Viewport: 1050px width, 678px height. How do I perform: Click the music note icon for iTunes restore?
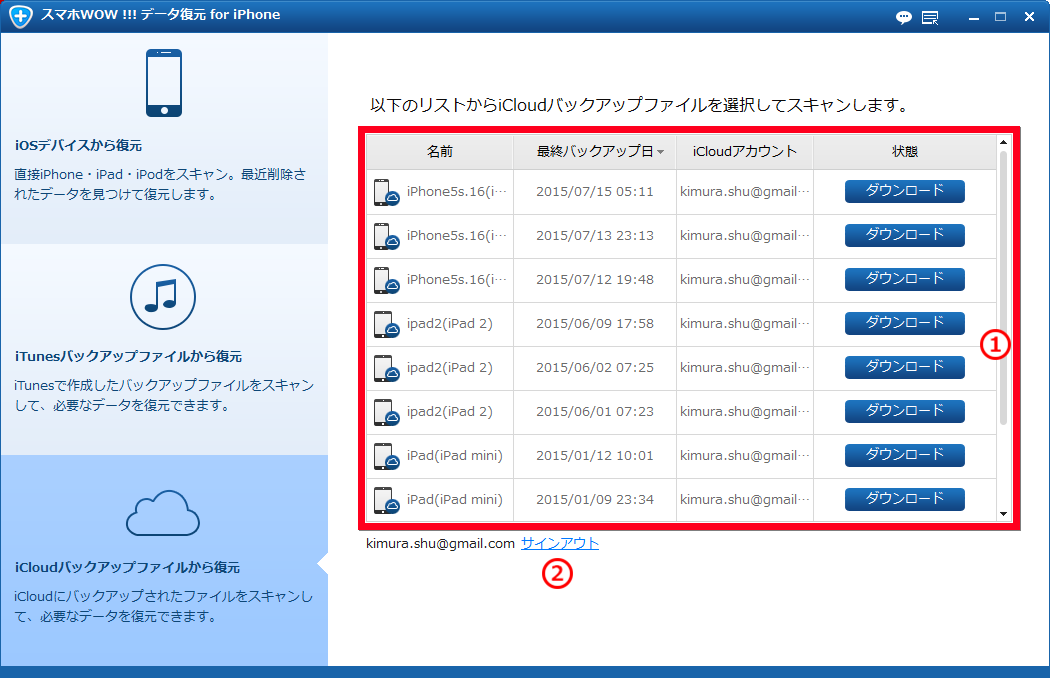163,297
